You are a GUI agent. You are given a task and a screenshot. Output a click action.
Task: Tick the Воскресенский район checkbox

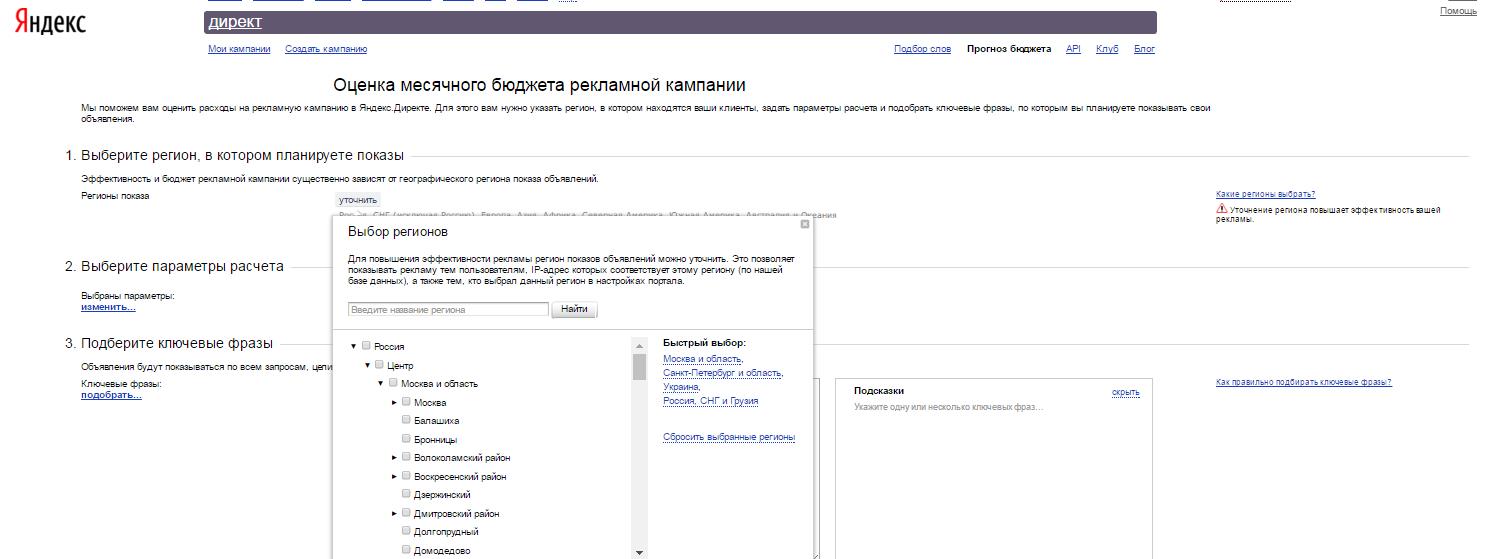tap(406, 476)
